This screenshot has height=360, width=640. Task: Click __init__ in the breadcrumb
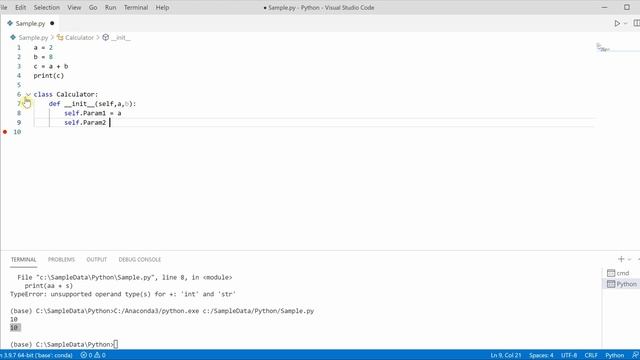tap(121, 38)
